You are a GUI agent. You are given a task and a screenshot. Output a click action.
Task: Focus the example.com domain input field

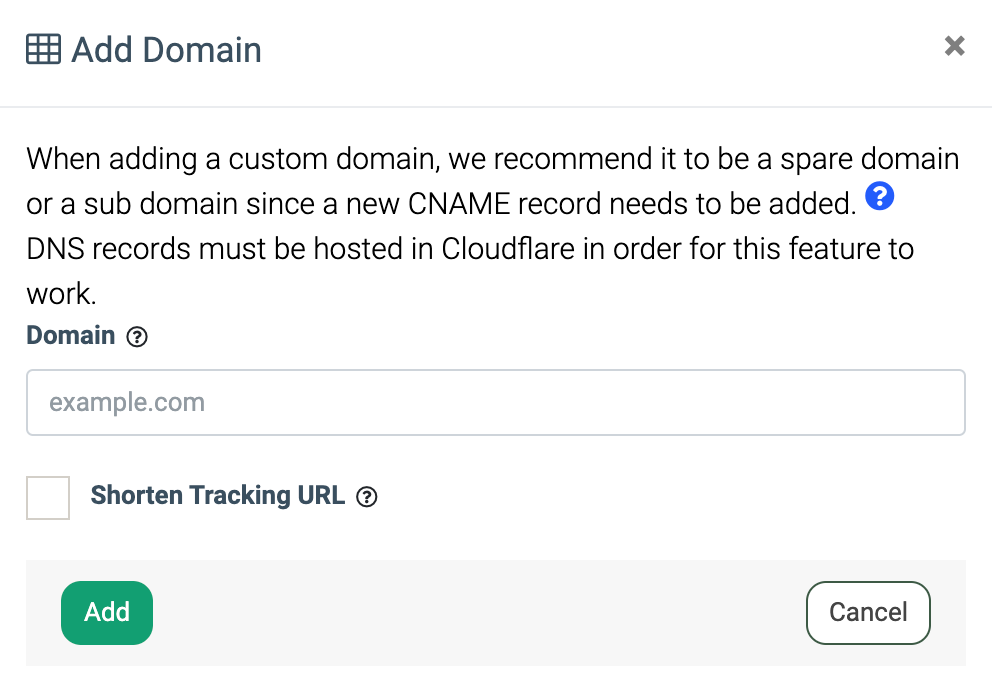[495, 403]
